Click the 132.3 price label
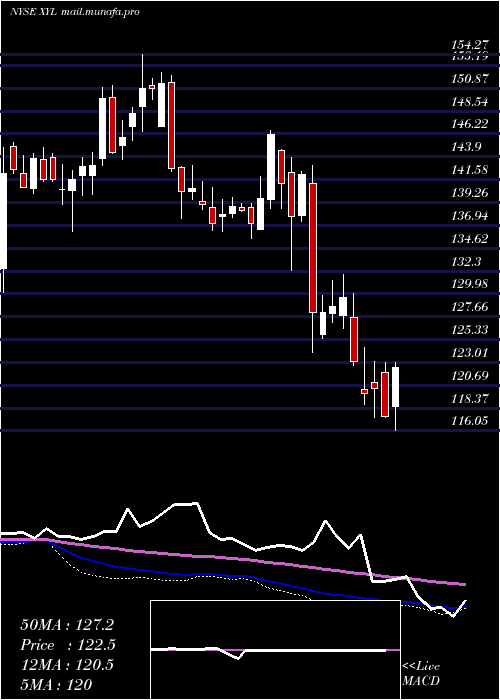Screen dimensions: 500x700 click(467, 262)
